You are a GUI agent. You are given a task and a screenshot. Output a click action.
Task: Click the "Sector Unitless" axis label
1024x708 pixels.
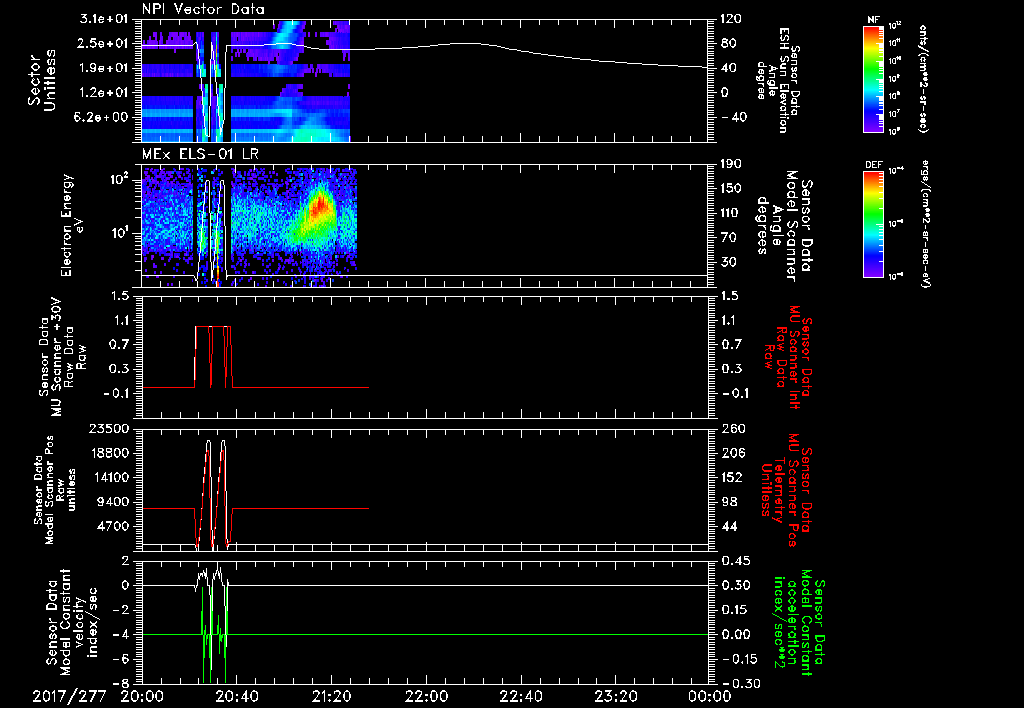click(x=42, y=81)
